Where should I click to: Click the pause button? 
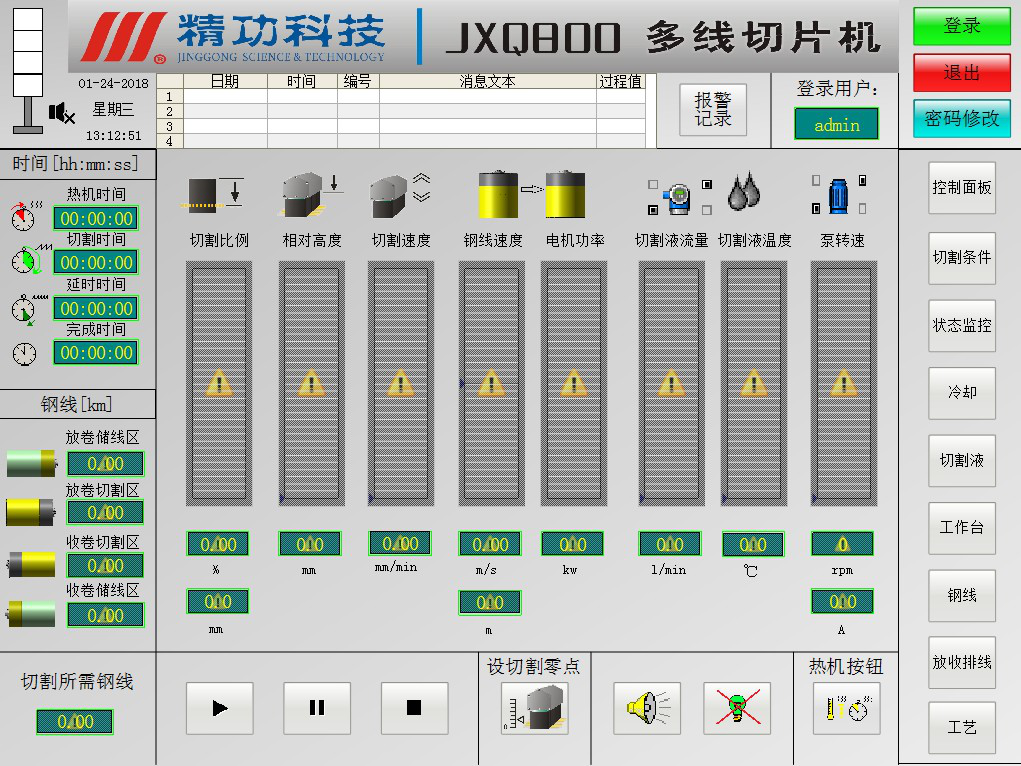316,708
